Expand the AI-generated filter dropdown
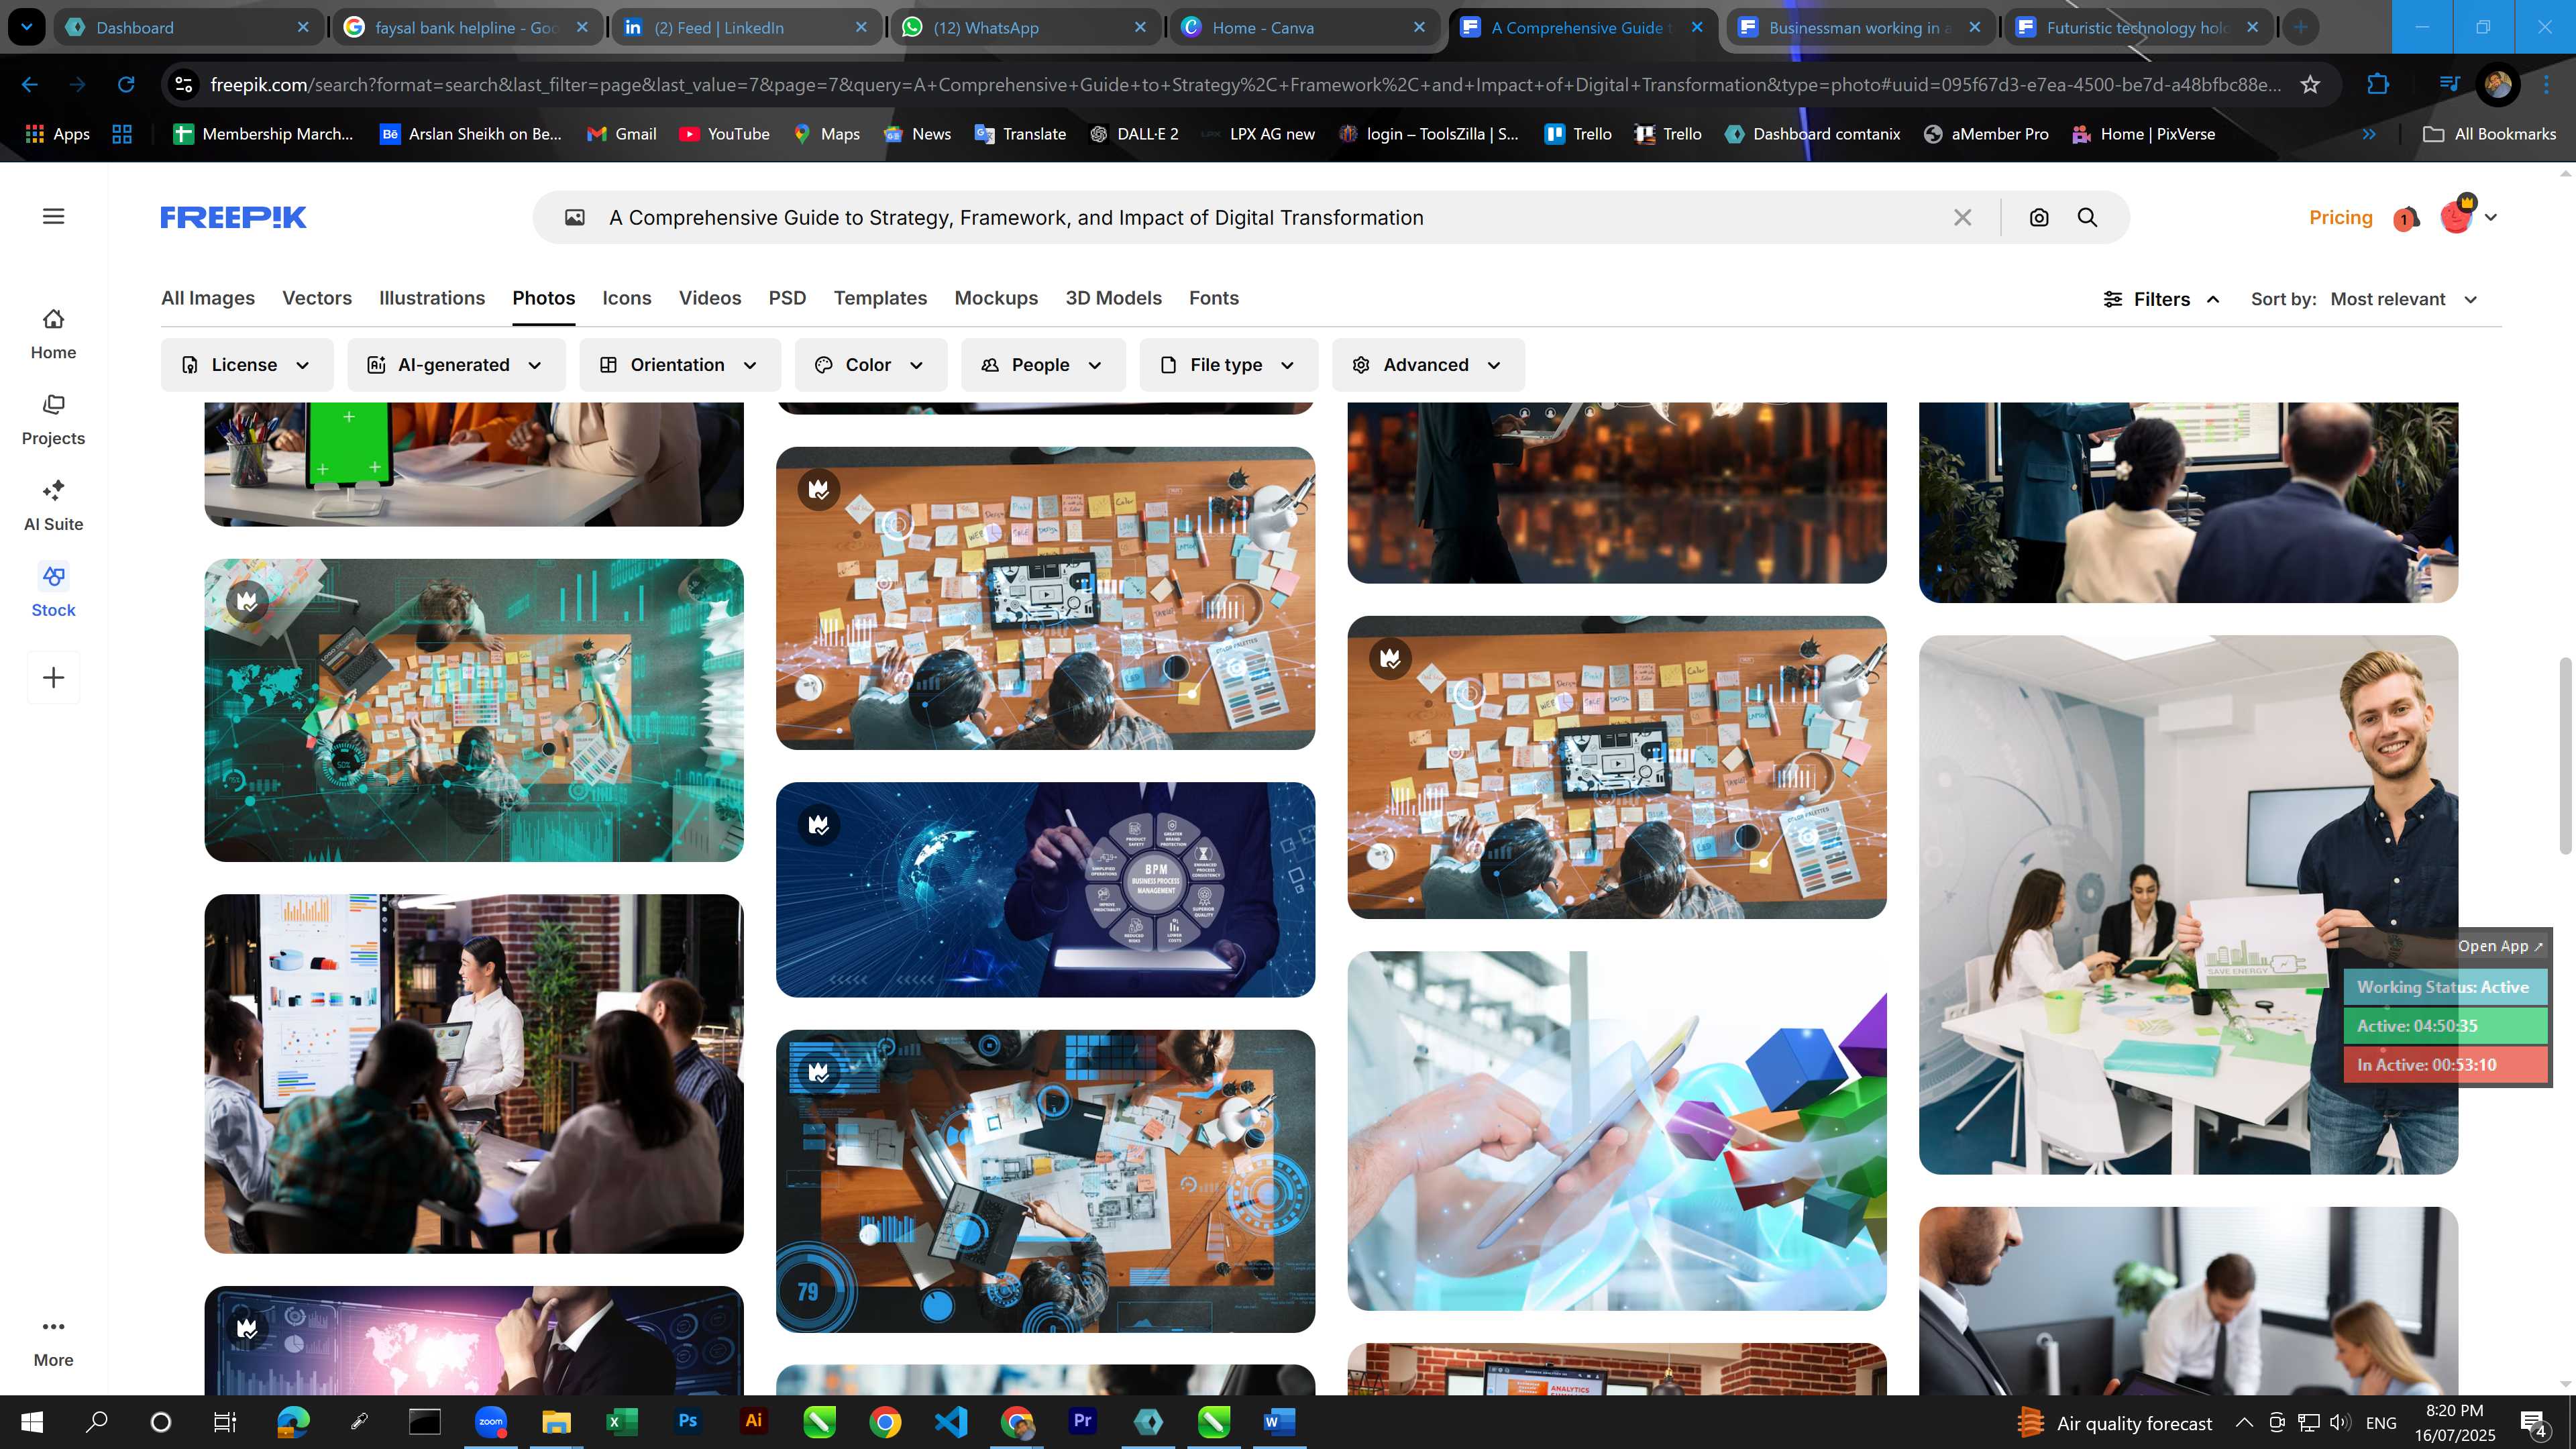The height and width of the screenshot is (1449, 2576). coord(456,365)
